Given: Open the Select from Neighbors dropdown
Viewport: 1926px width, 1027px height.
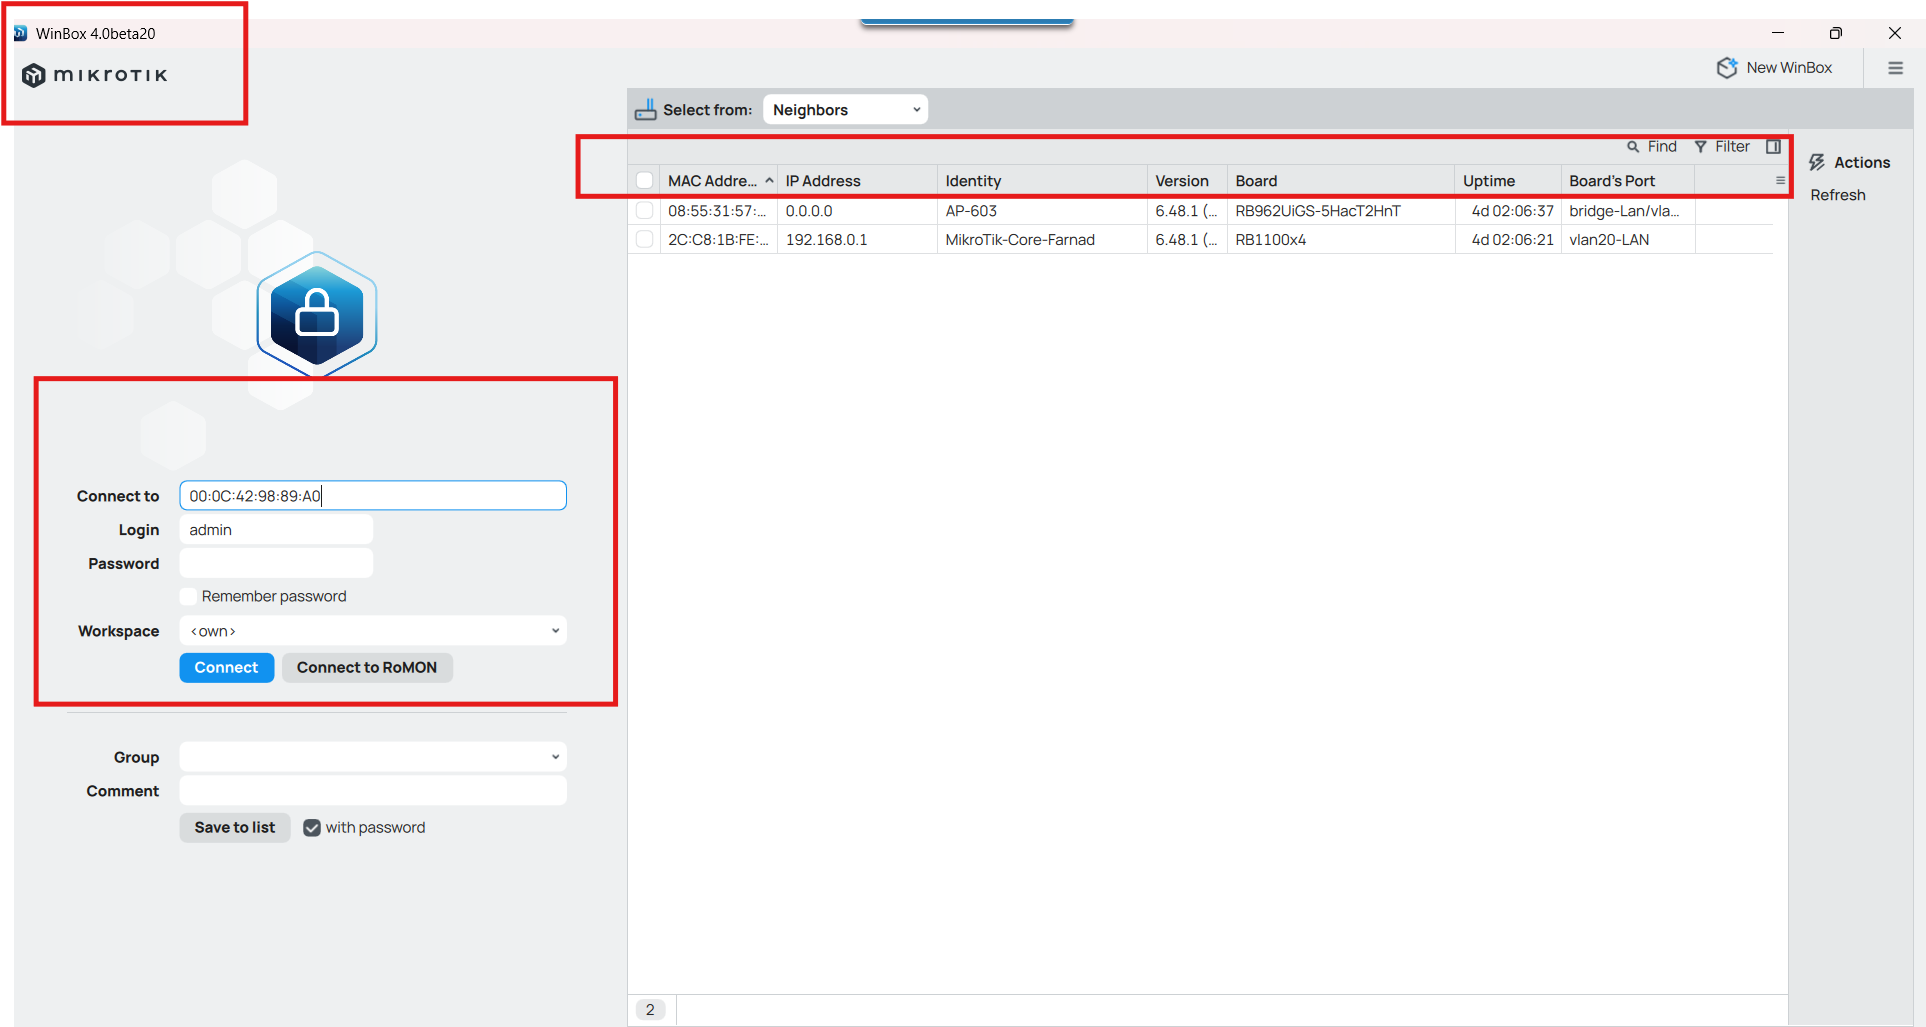Looking at the screenshot, I should click(845, 110).
